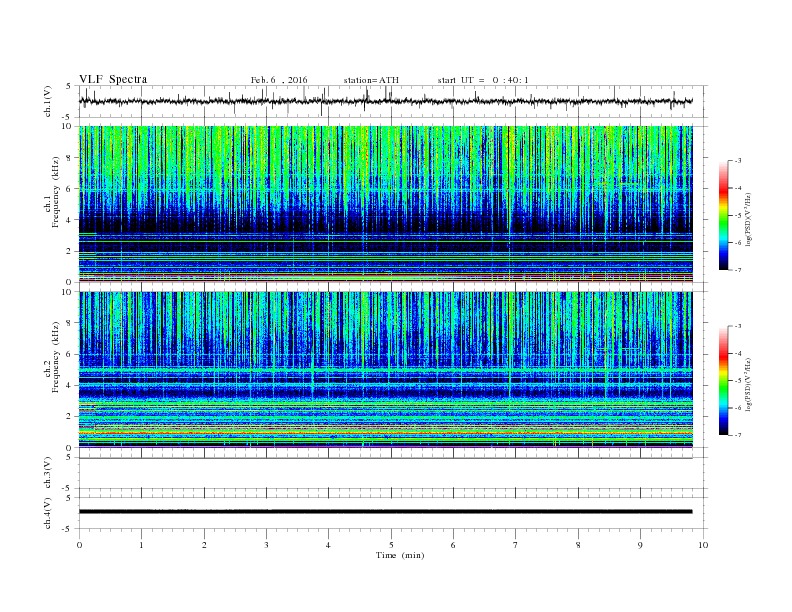Click the ch.1 "Frequency (kHz)" axis label
792x612 pixels.
coord(56,192)
